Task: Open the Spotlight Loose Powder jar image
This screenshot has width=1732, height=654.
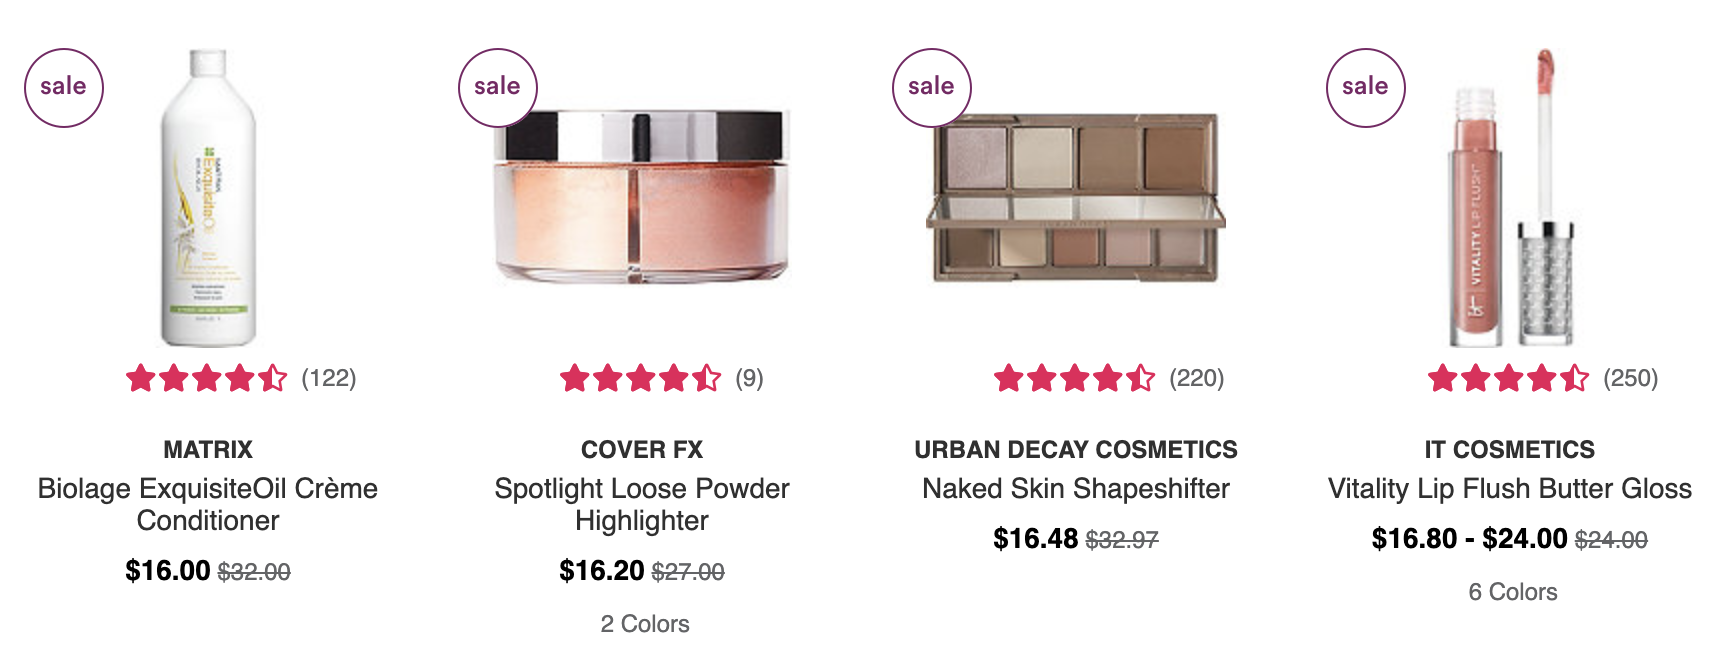Action: coord(642,197)
